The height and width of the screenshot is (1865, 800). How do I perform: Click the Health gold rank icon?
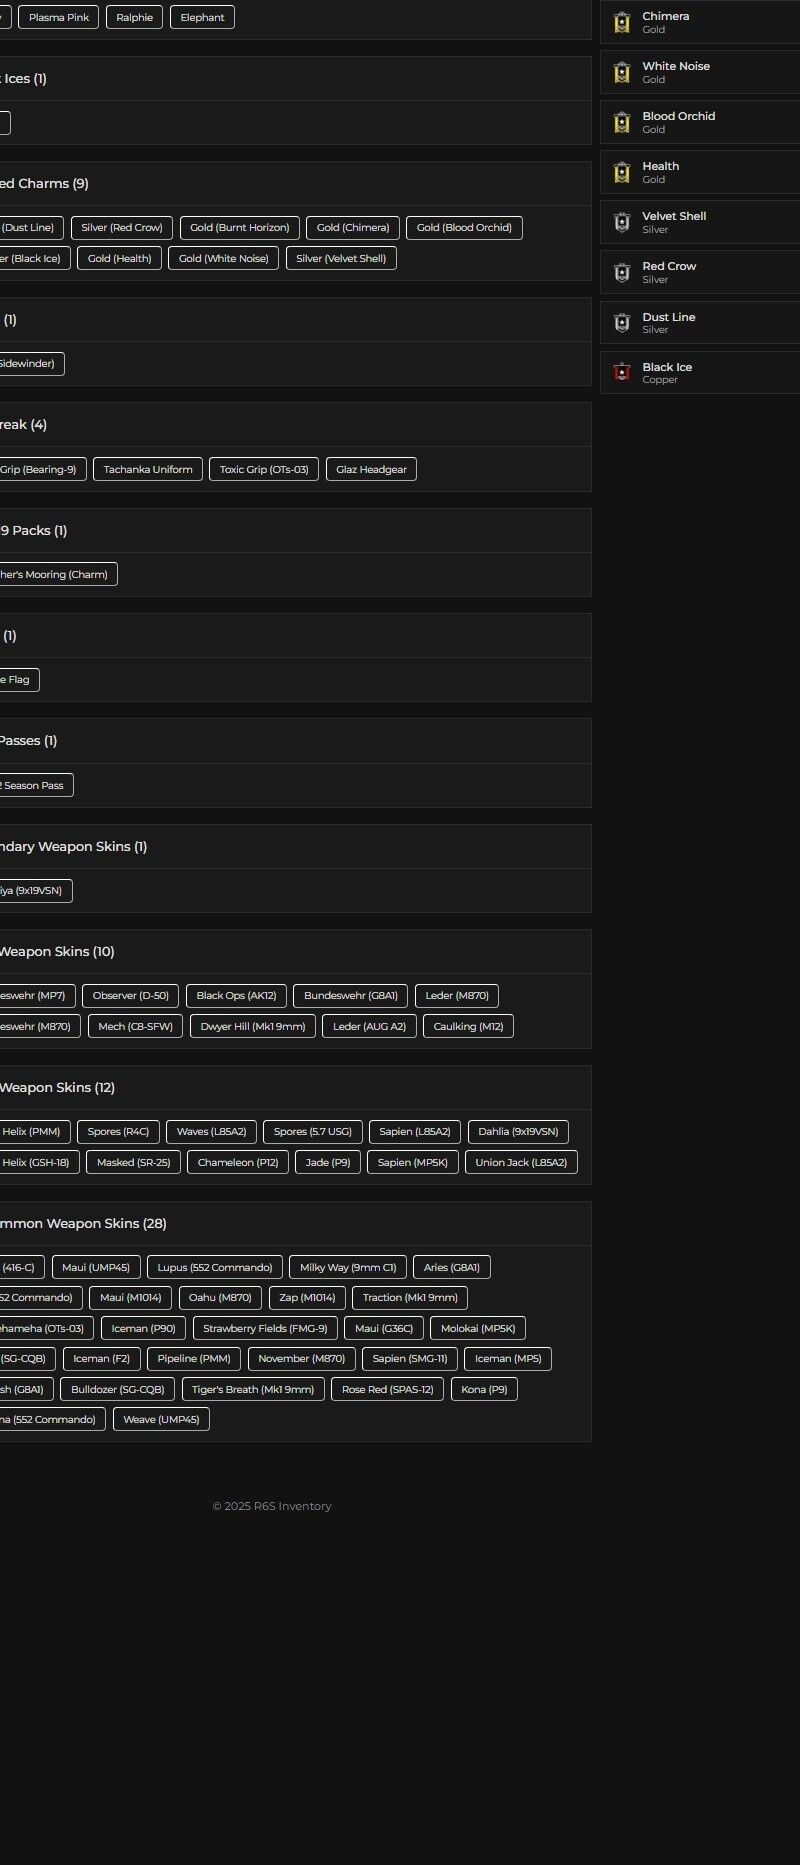tap(622, 172)
